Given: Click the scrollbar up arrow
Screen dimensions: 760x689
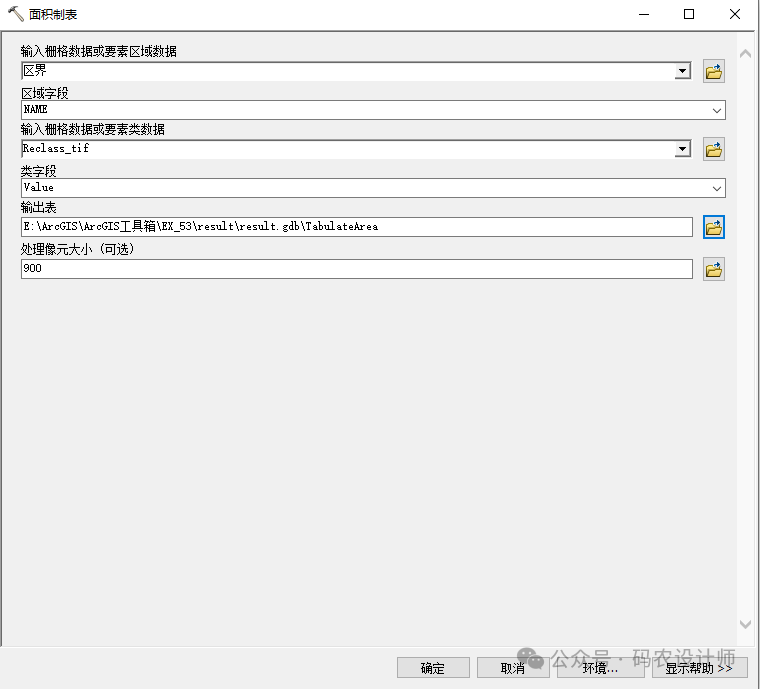Looking at the screenshot, I should 745,53.
